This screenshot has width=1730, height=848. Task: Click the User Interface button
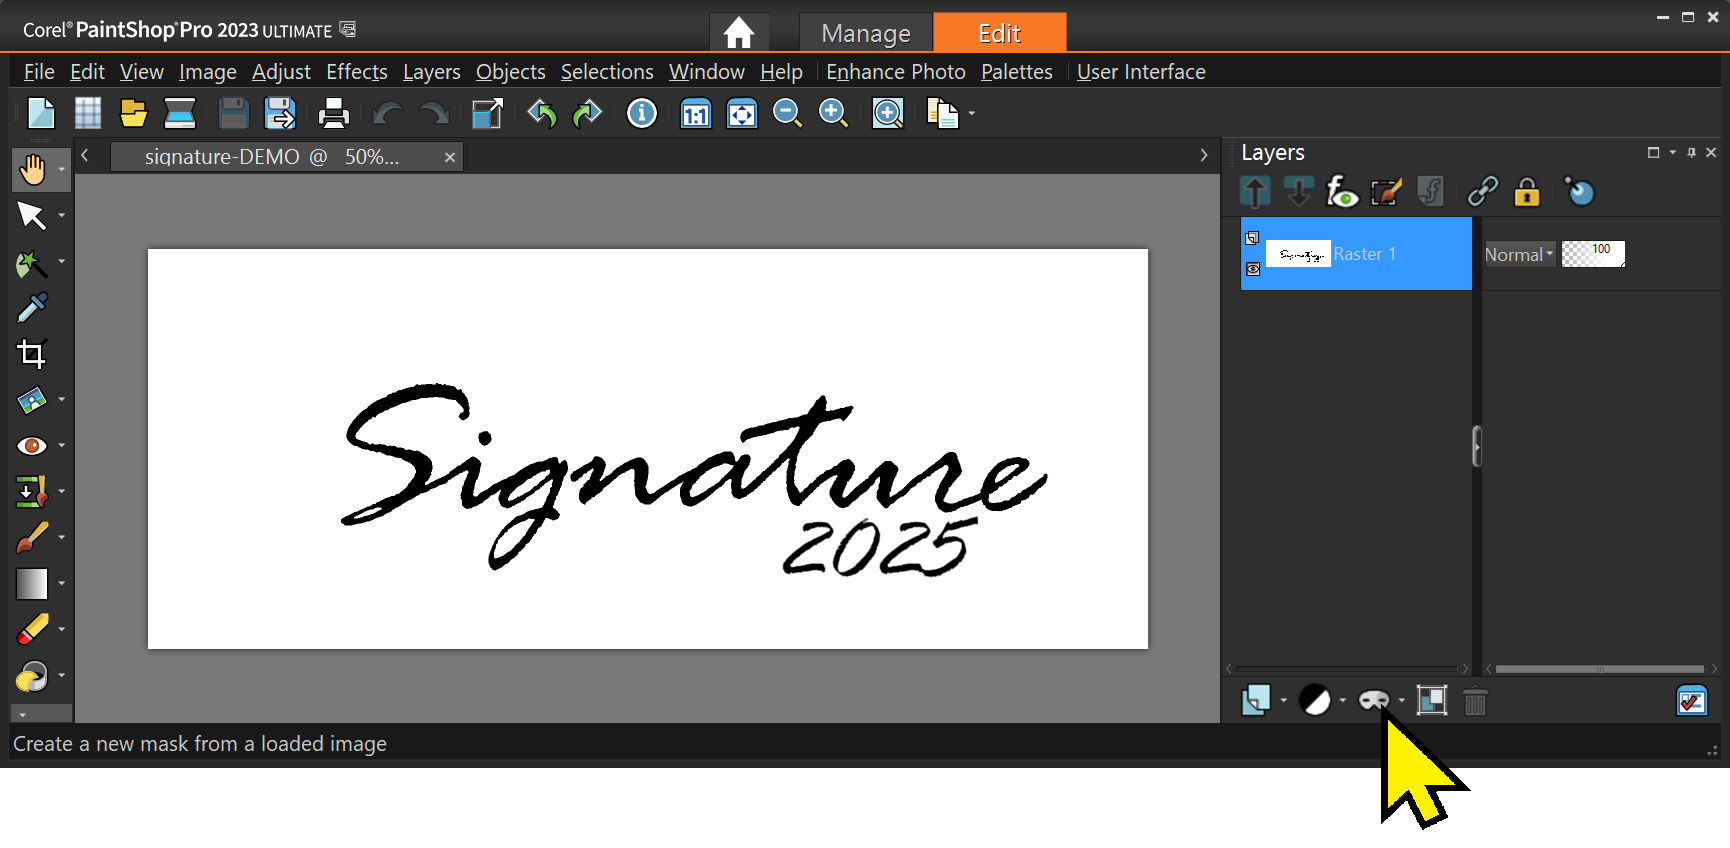click(x=1140, y=72)
